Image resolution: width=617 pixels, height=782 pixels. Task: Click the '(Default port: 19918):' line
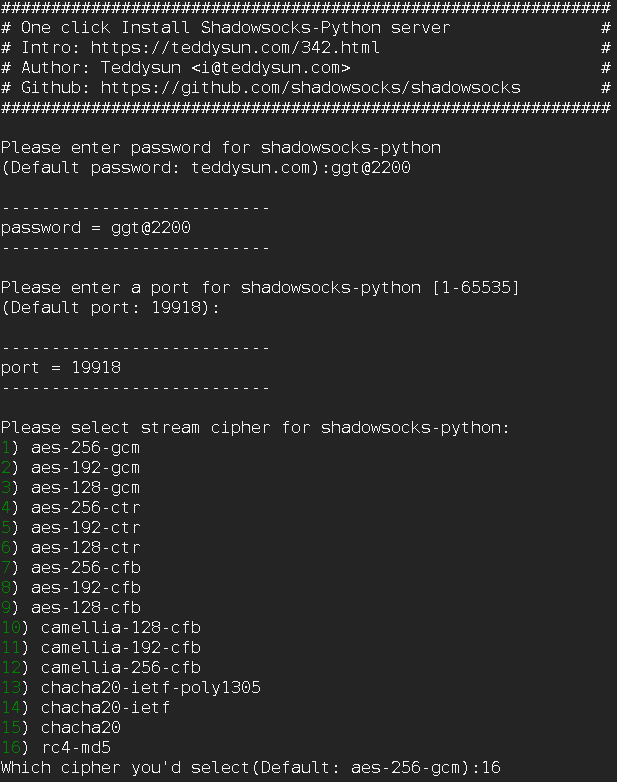110,308
